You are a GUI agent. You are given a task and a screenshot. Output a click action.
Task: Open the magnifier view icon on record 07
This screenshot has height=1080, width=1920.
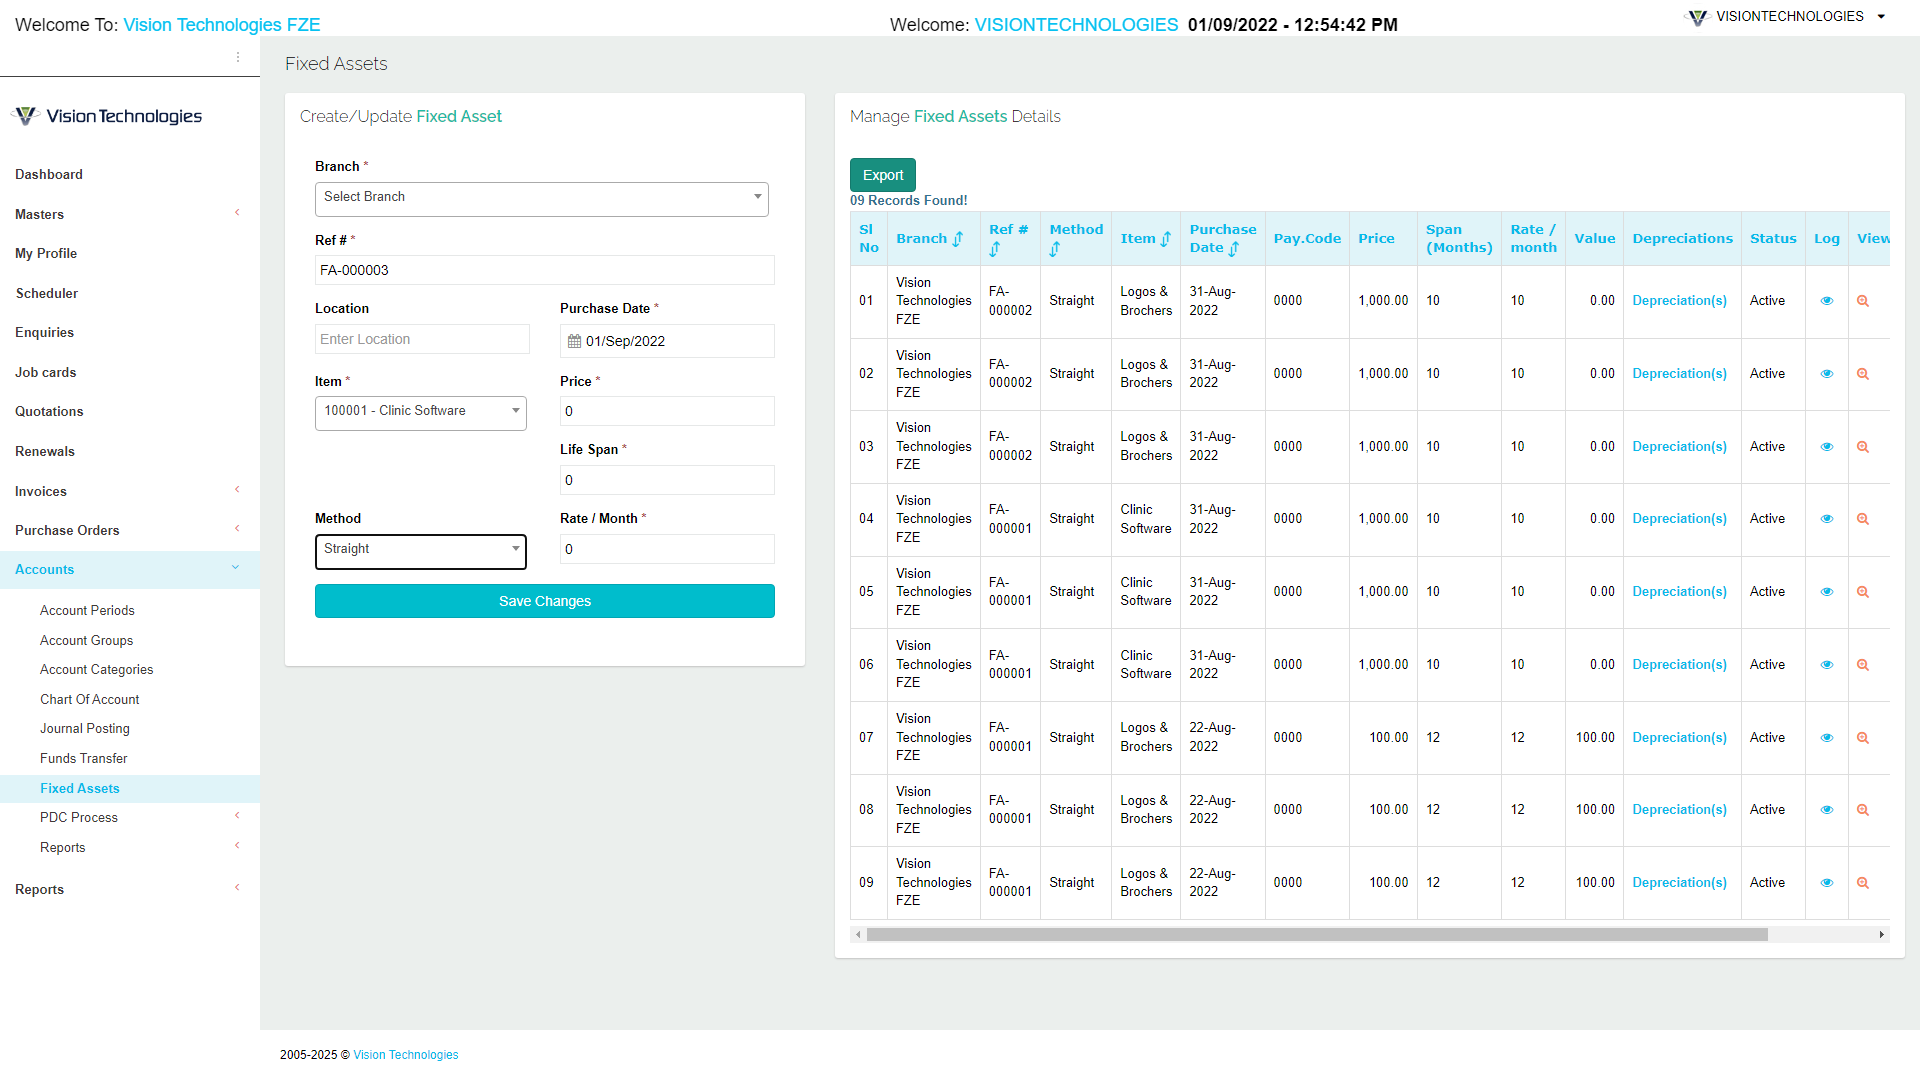[1863, 738]
